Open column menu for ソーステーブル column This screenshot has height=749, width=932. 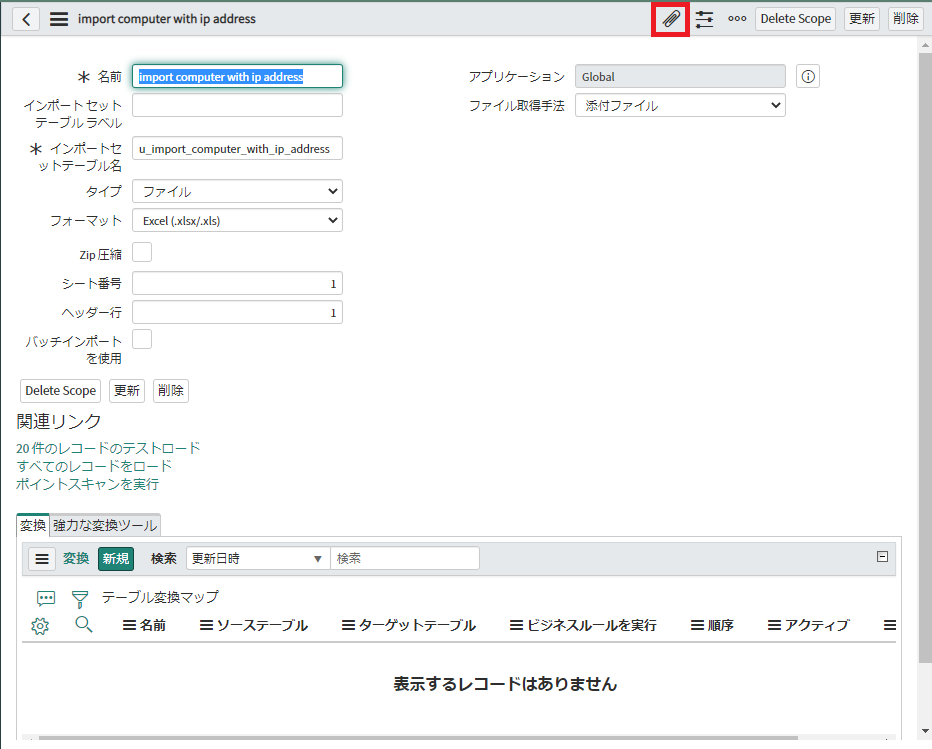[x=206, y=625]
